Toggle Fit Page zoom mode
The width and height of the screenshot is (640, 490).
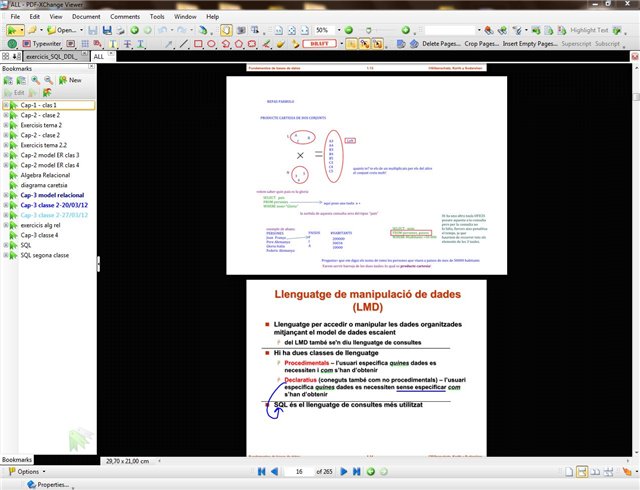(x=292, y=30)
